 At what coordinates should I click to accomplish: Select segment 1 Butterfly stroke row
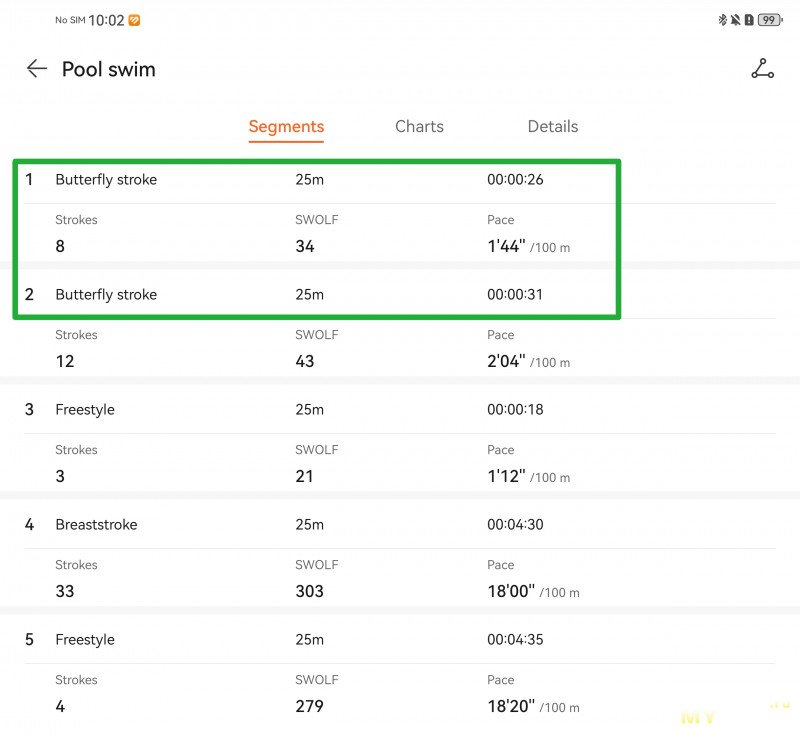click(x=106, y=180)
